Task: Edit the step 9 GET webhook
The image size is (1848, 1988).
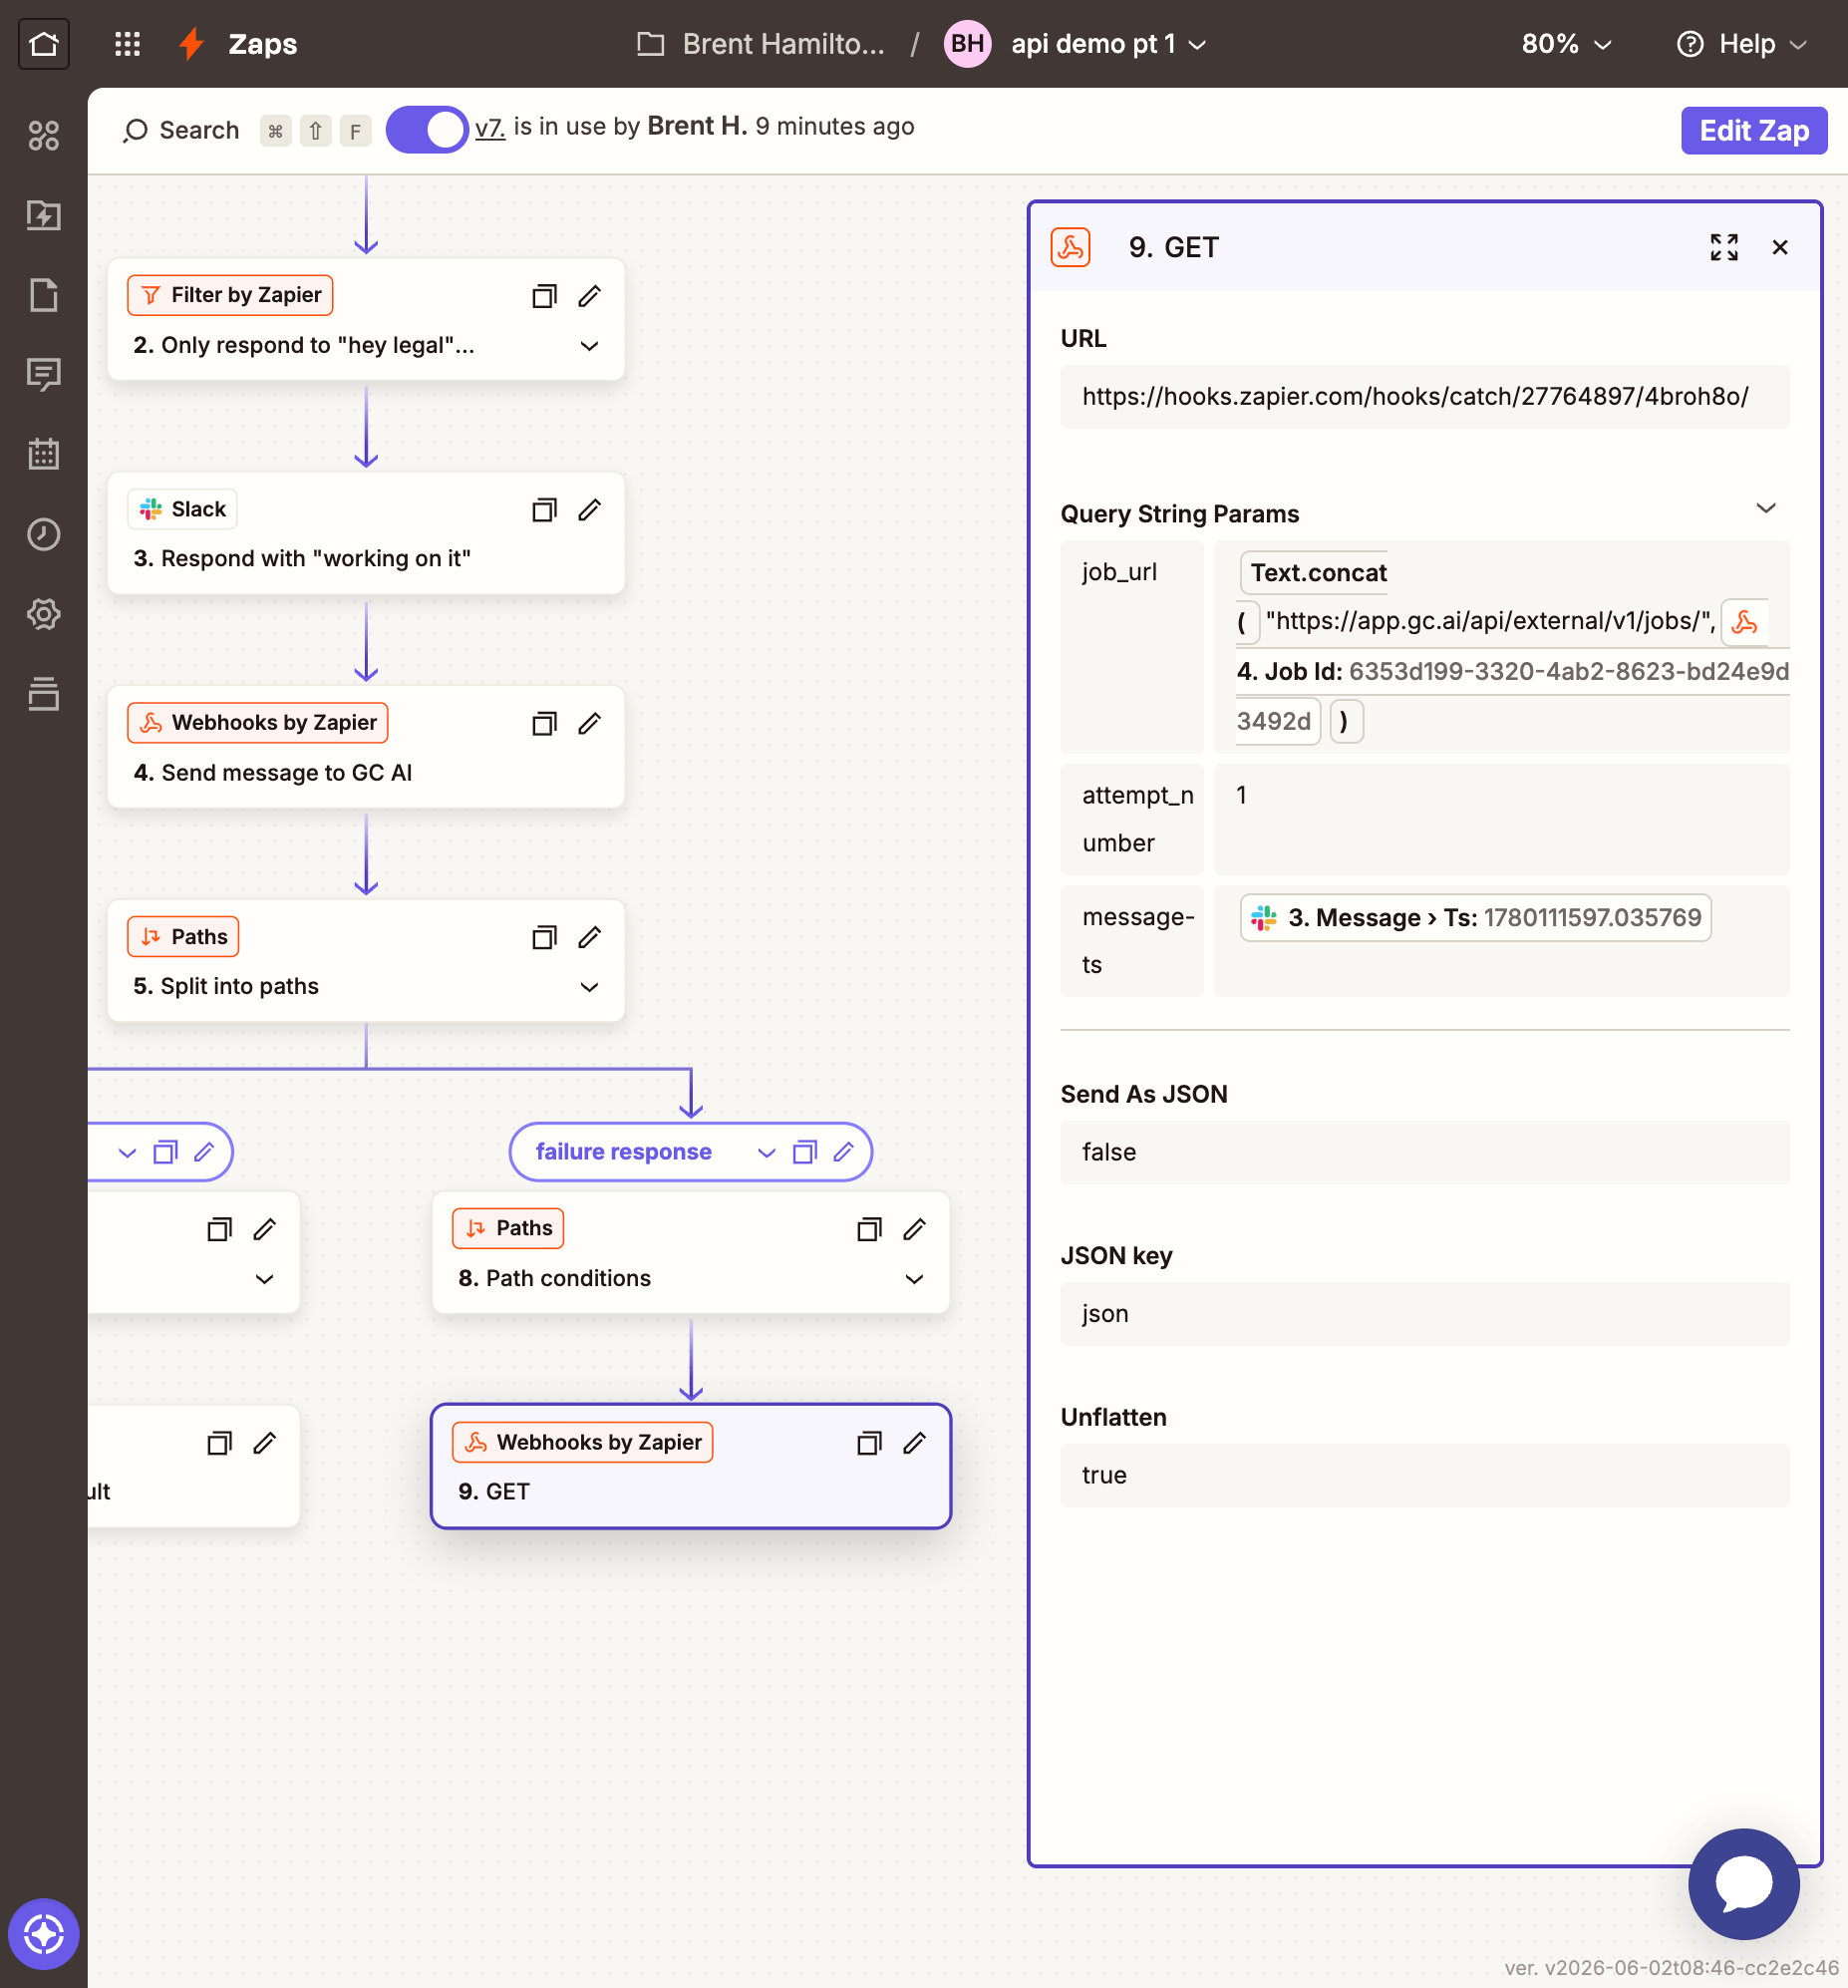Action: [915, 1443]
